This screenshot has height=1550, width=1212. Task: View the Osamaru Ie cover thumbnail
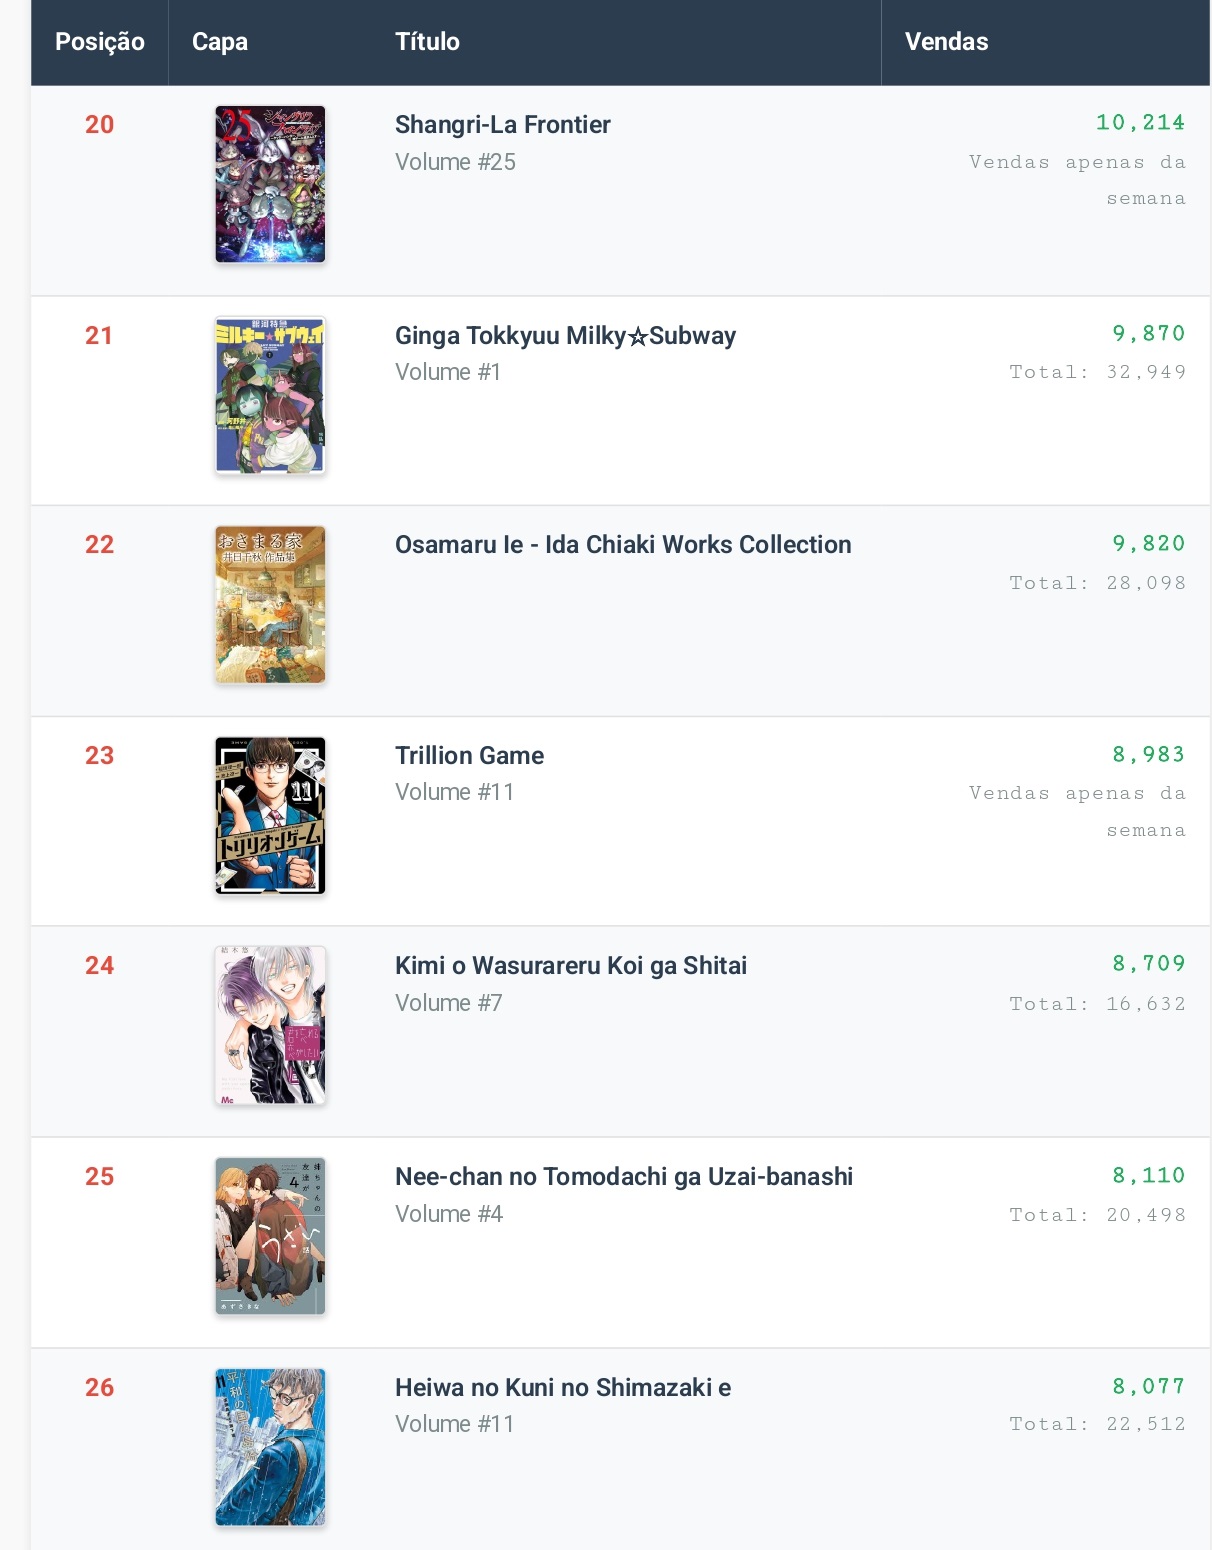click(x=270, y=605)
